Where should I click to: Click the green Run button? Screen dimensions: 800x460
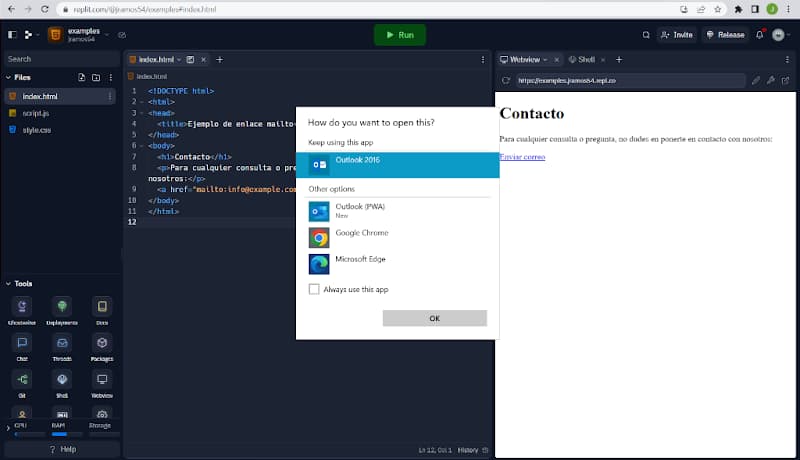[400, 35]
